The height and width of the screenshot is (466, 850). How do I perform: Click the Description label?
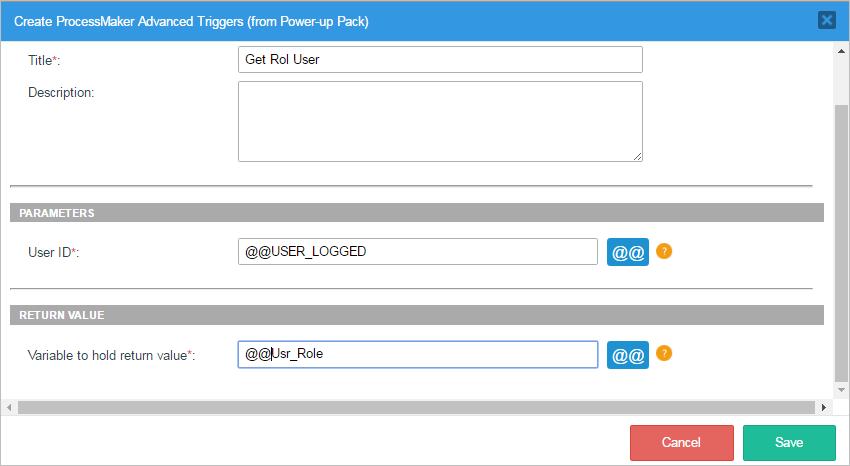tap(61, 93)
